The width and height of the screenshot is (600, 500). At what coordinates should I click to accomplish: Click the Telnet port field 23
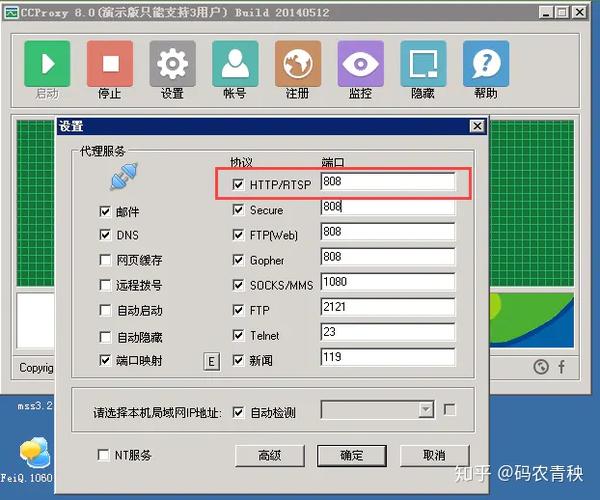pyautogui.click(x=388, y=332)
